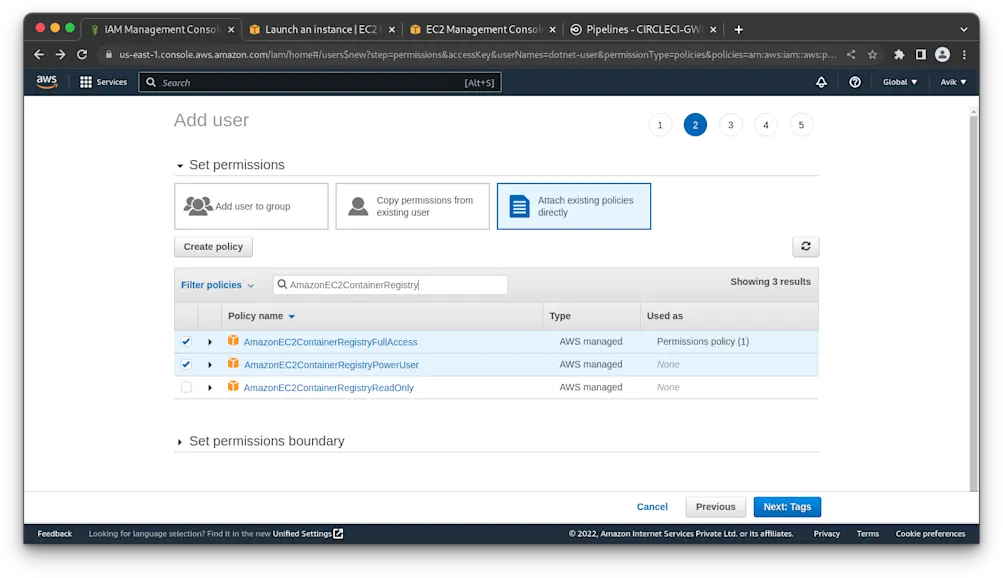Switch to Launch an instance EC2 tab
Screen dimensions: 1003x578
320,29
